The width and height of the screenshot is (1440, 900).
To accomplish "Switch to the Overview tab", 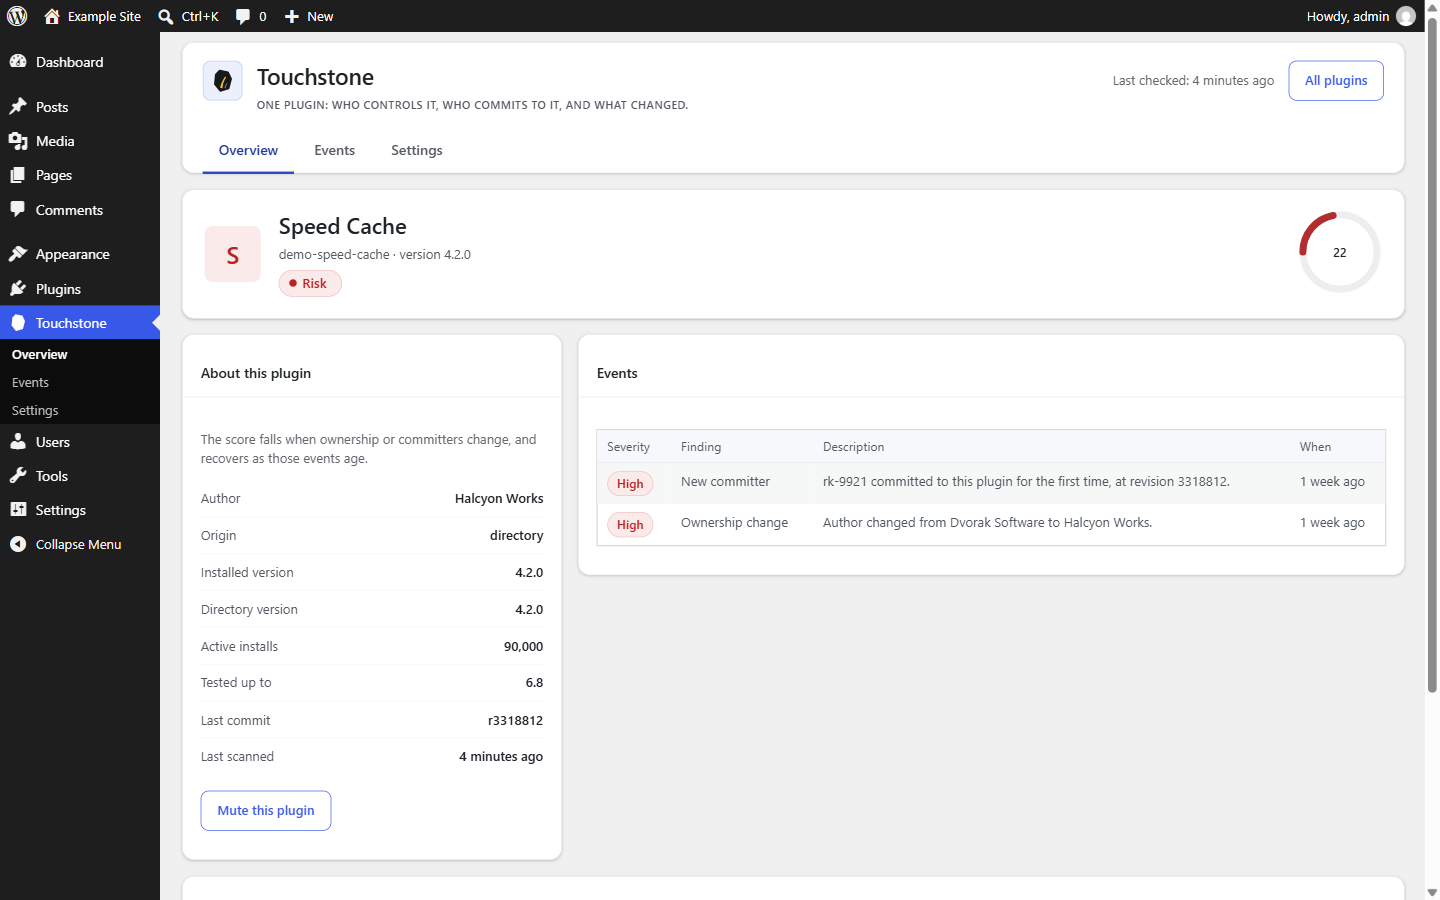I will pyautogui.click(x=248, y=150).
